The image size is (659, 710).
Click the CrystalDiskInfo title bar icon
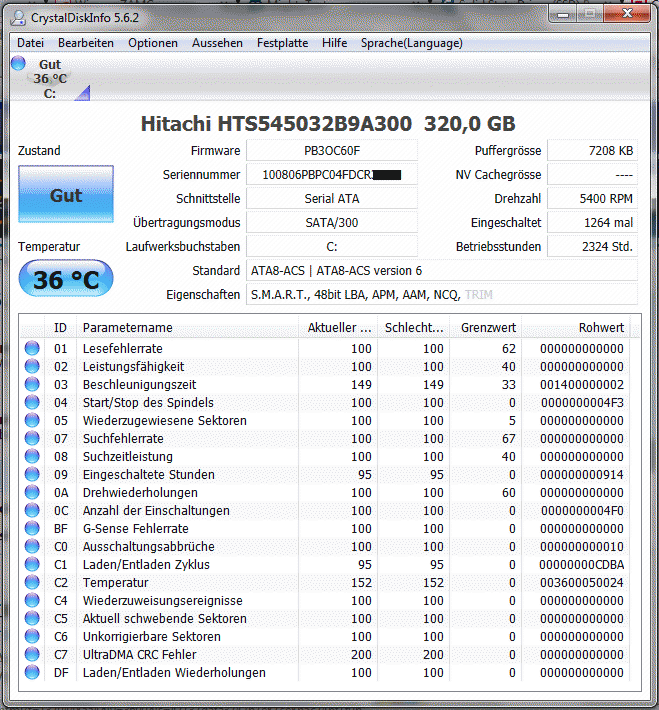coord(18,18)
